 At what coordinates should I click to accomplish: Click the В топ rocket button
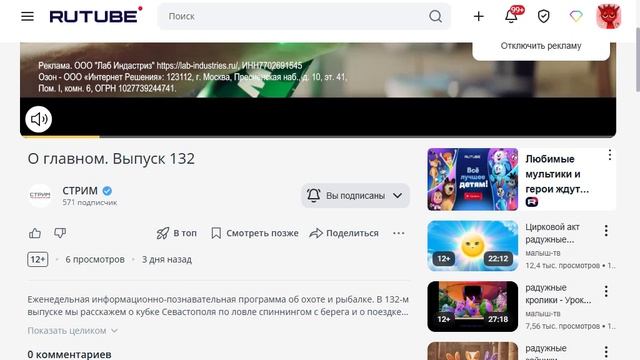(x=176, y=233)
